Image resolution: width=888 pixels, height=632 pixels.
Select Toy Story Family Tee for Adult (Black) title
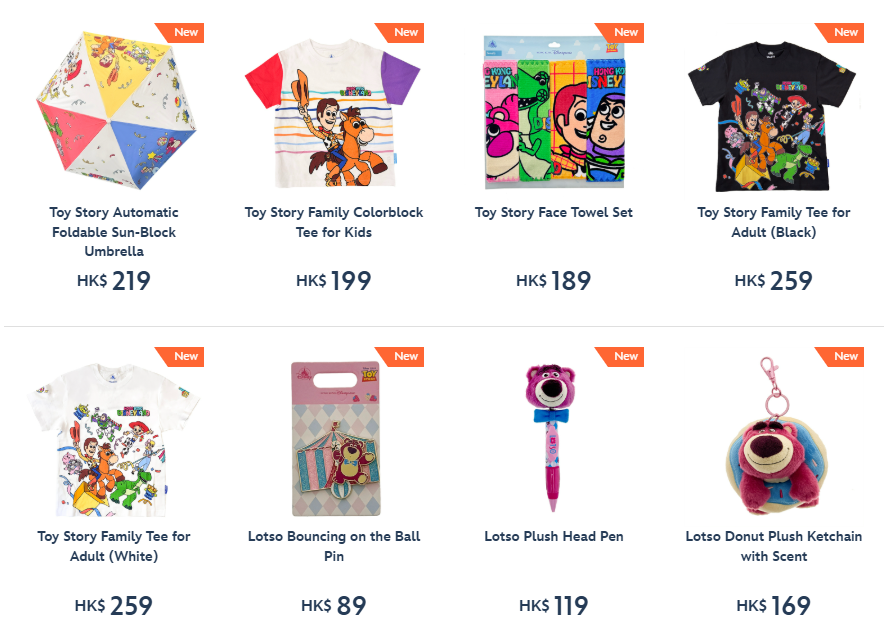click(x=774, y=222)
